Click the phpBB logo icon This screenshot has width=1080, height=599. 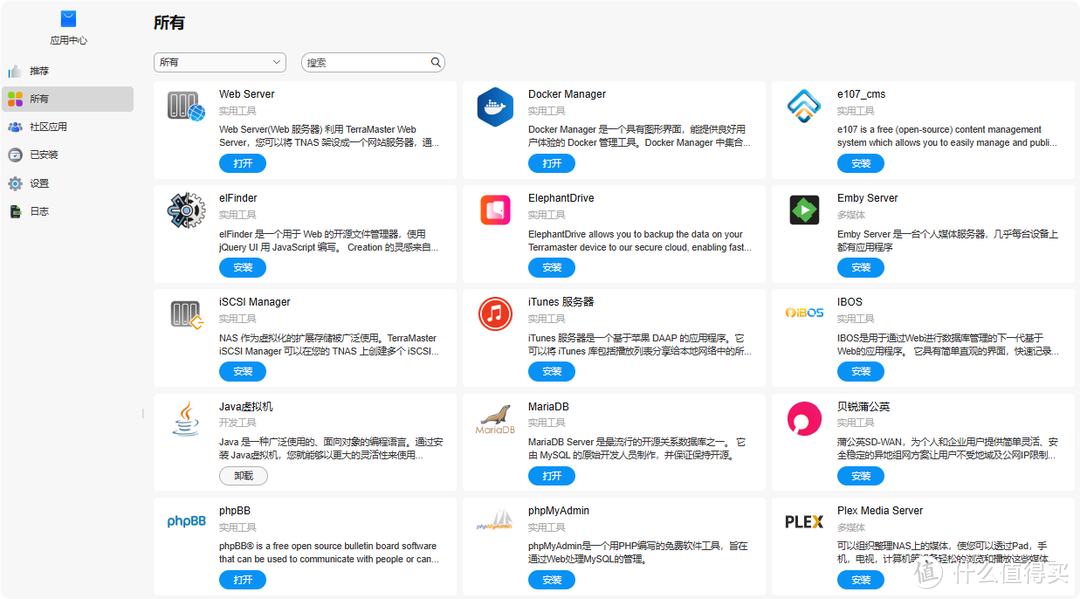tap(186, 521)
